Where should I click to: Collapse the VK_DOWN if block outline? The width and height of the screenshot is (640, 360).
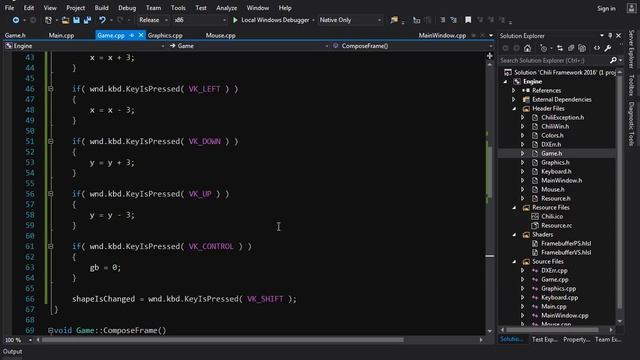[51, 141]
